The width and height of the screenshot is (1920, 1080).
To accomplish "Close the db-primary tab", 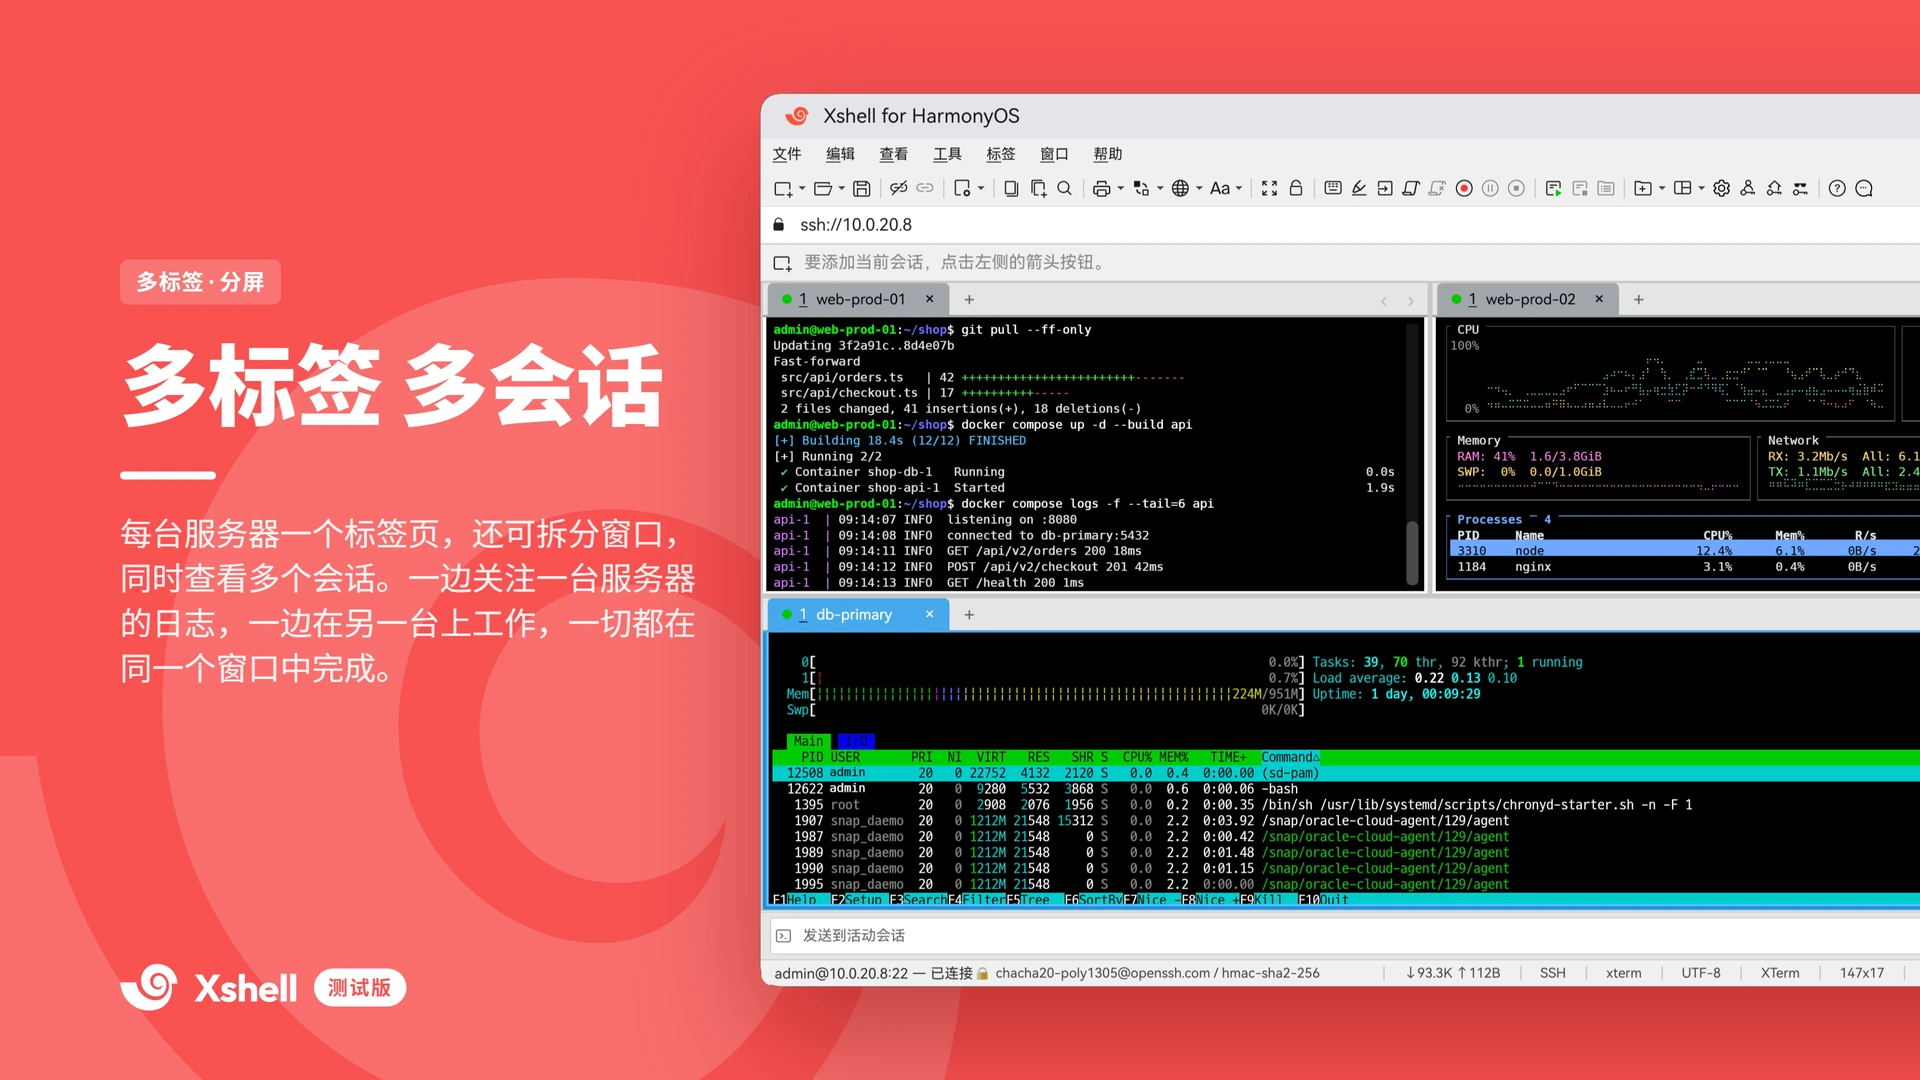I will click(930, 614).
